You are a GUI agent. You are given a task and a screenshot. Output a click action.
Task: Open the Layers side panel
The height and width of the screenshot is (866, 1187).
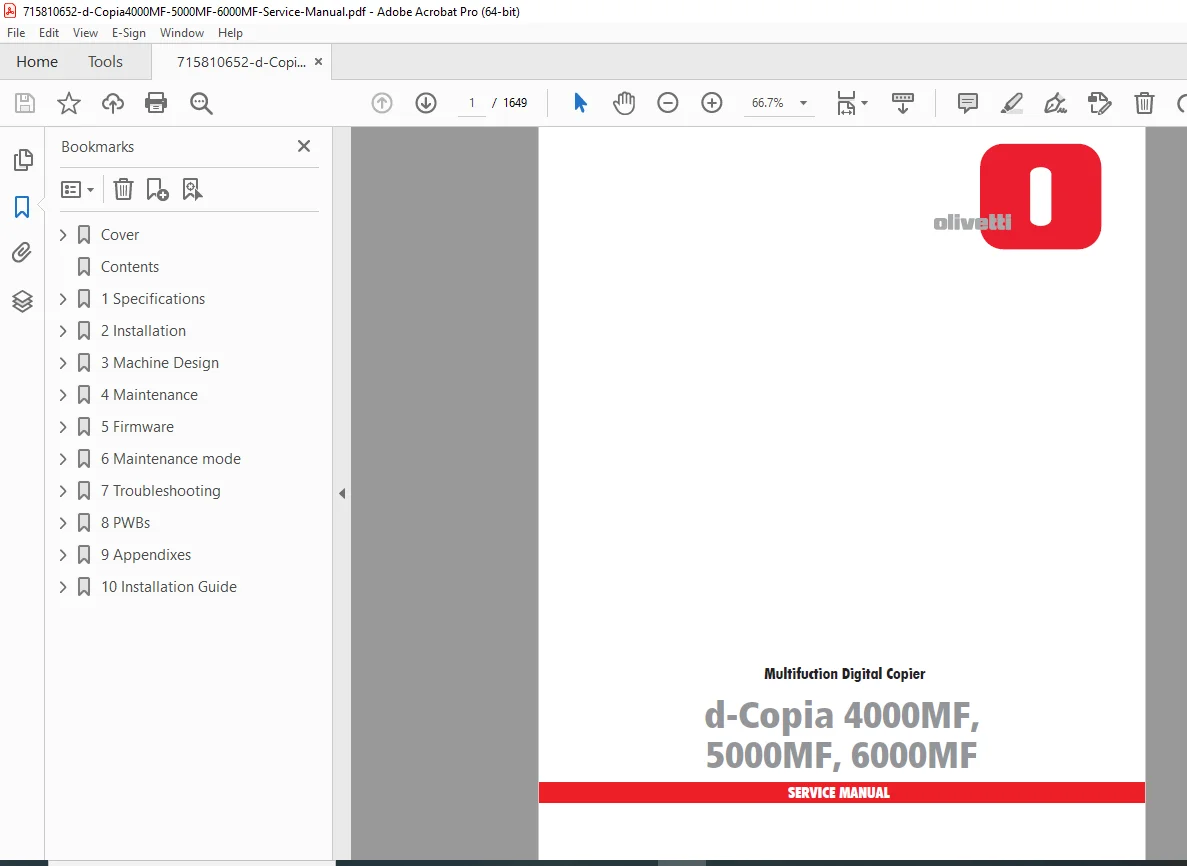(22, 301)
